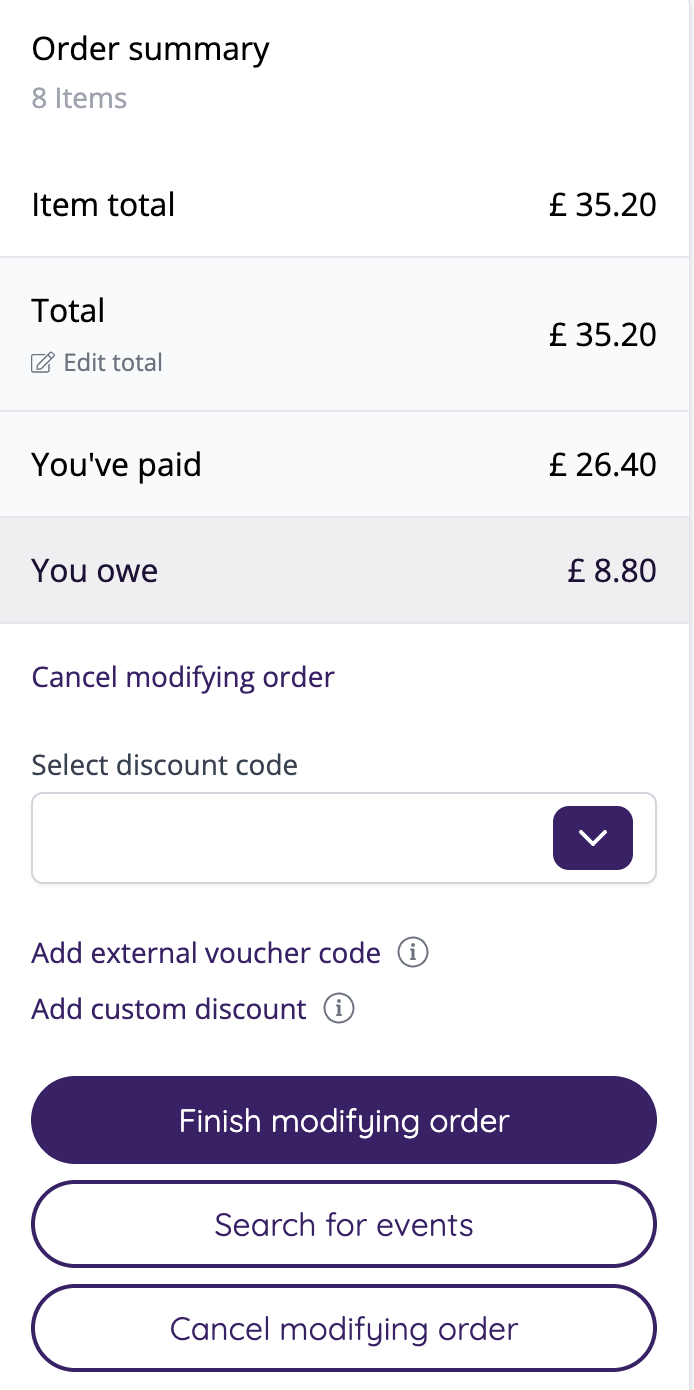This screenshot has width=694, height=1390.
Task: Click the 8 Items count label
Action: click(79, 99)
